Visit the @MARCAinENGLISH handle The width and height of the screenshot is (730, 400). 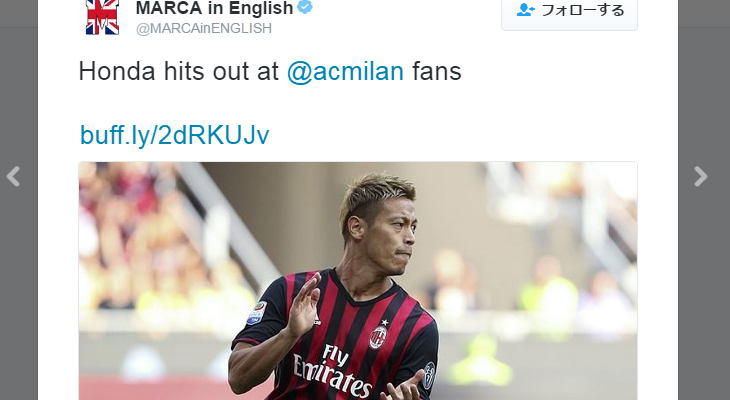click(204, 28)
